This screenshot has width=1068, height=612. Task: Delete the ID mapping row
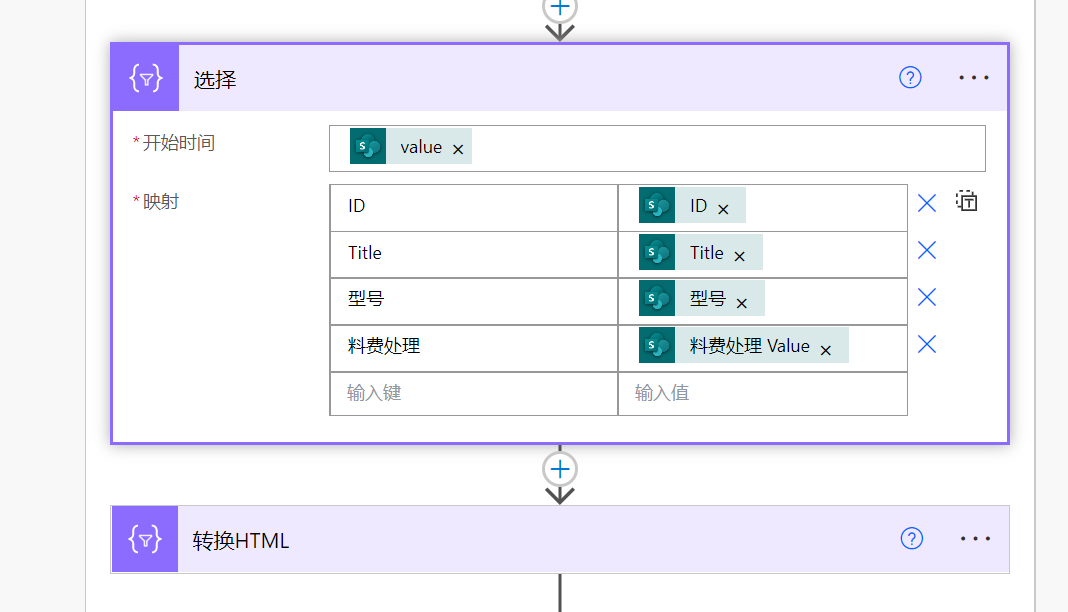[927, 203]
